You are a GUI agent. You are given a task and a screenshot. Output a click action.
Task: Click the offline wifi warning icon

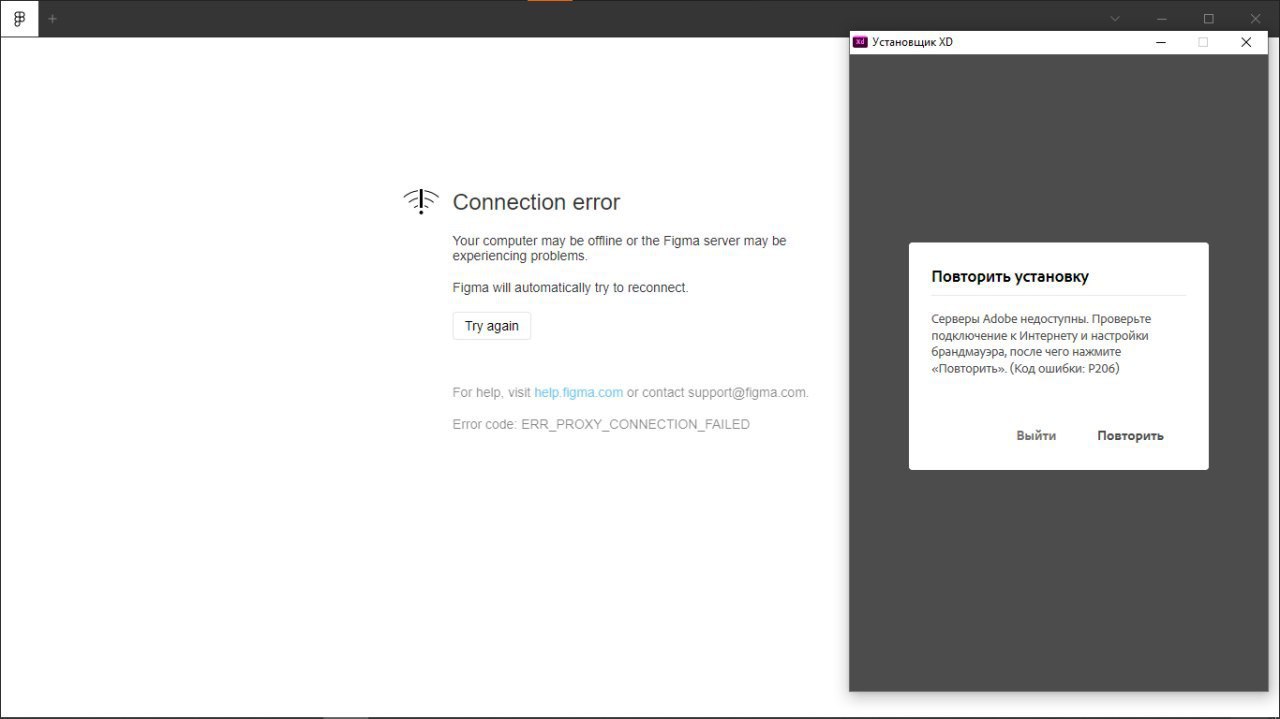pyautogui.click(x=421, y=201)
